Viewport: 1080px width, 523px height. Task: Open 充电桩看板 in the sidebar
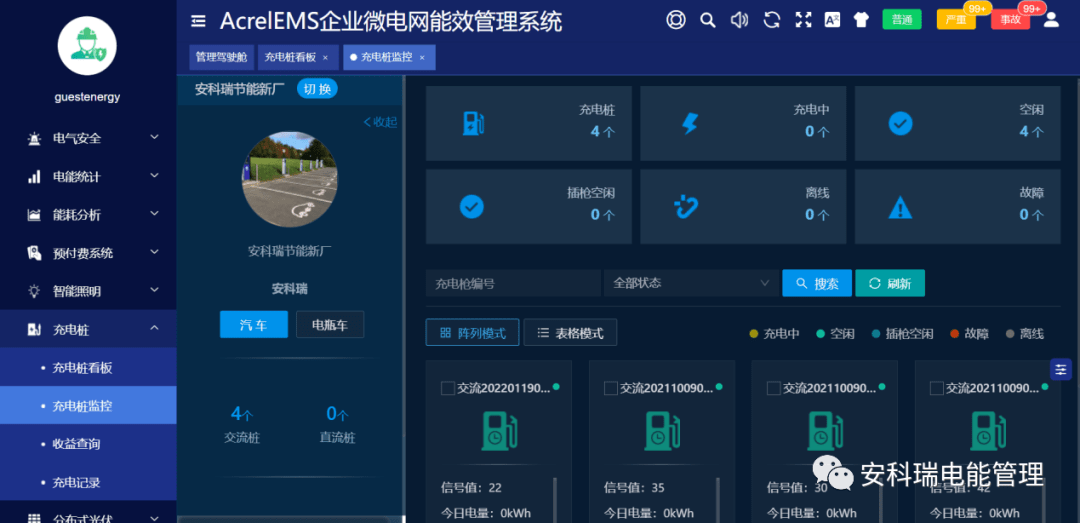pyautogui.click(x=88, y=367)
